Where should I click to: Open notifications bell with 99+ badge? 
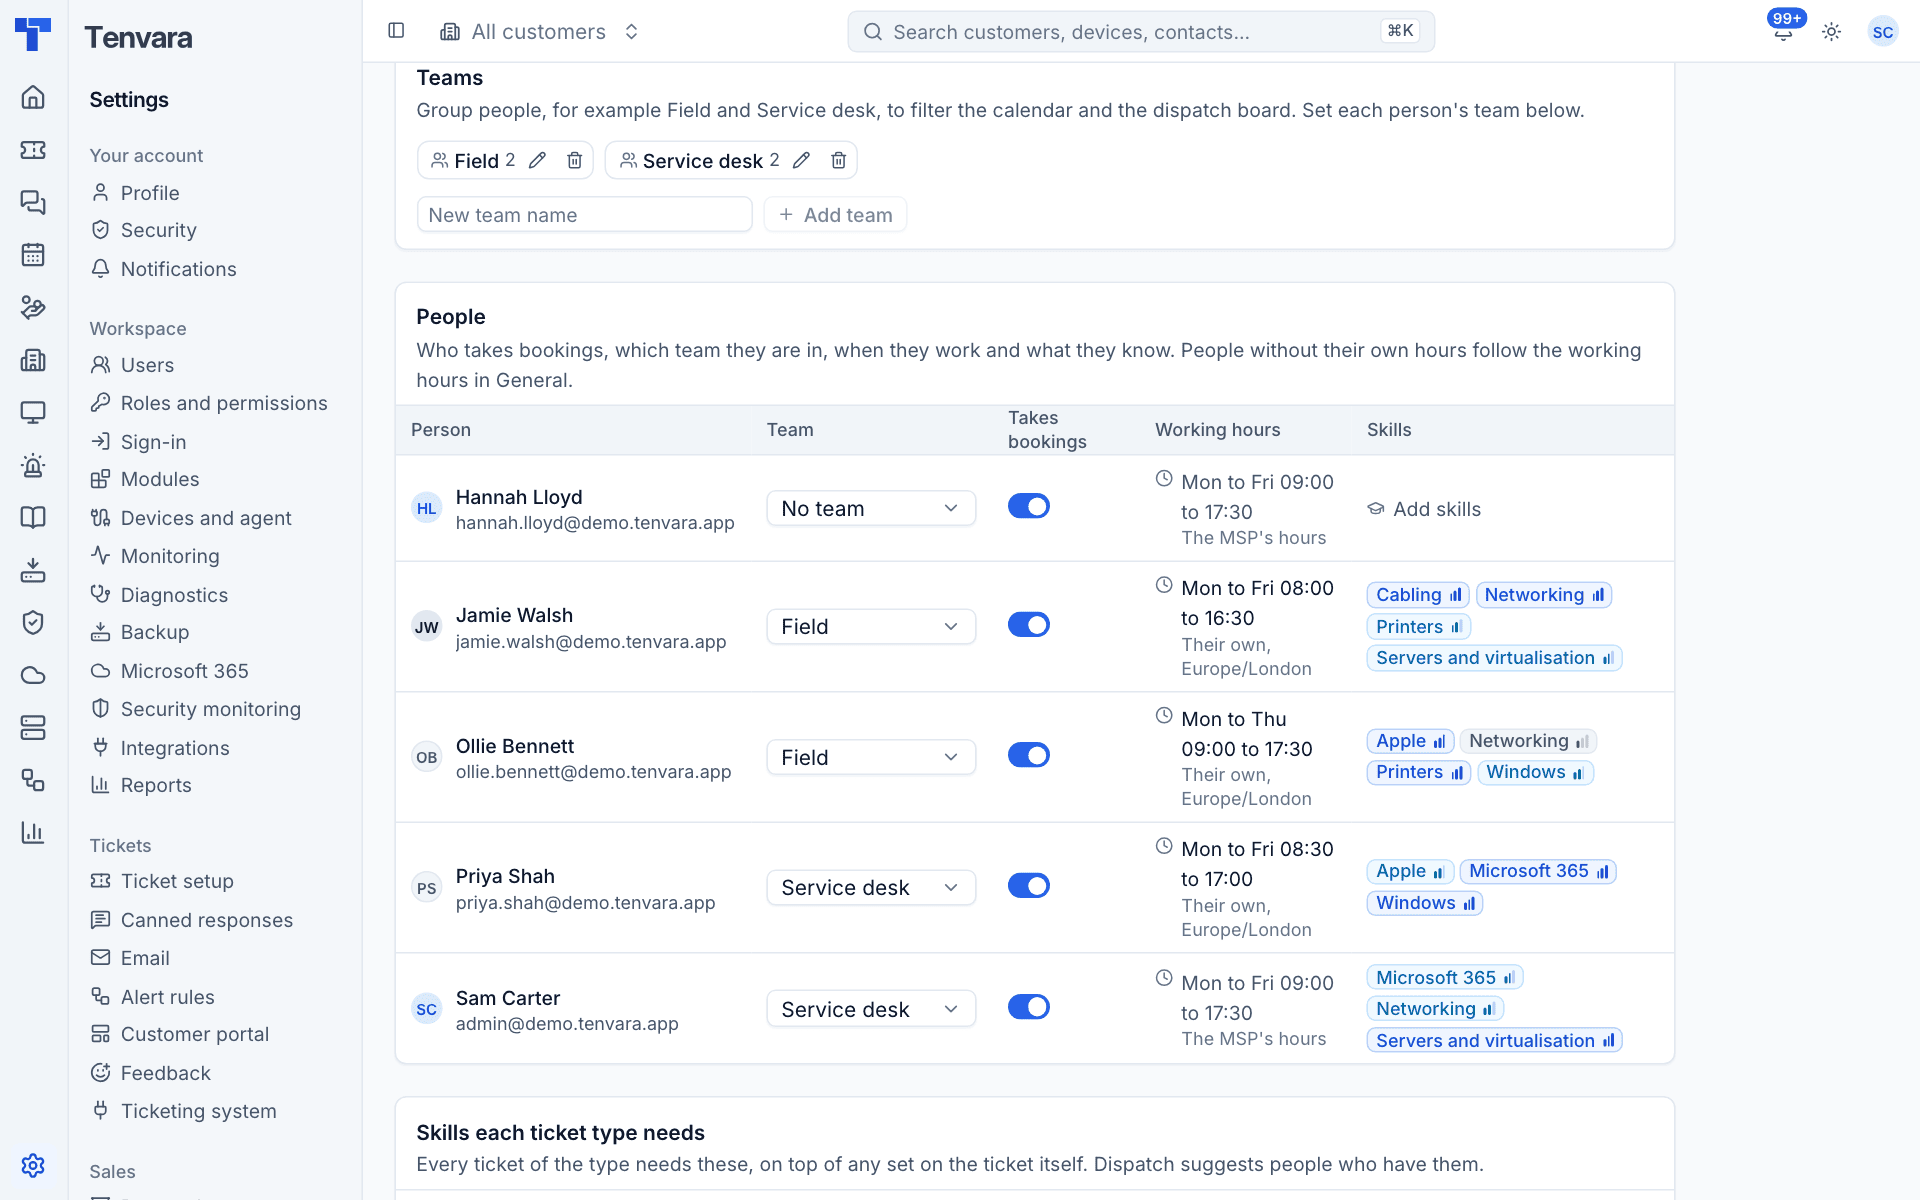[1784, 32]
